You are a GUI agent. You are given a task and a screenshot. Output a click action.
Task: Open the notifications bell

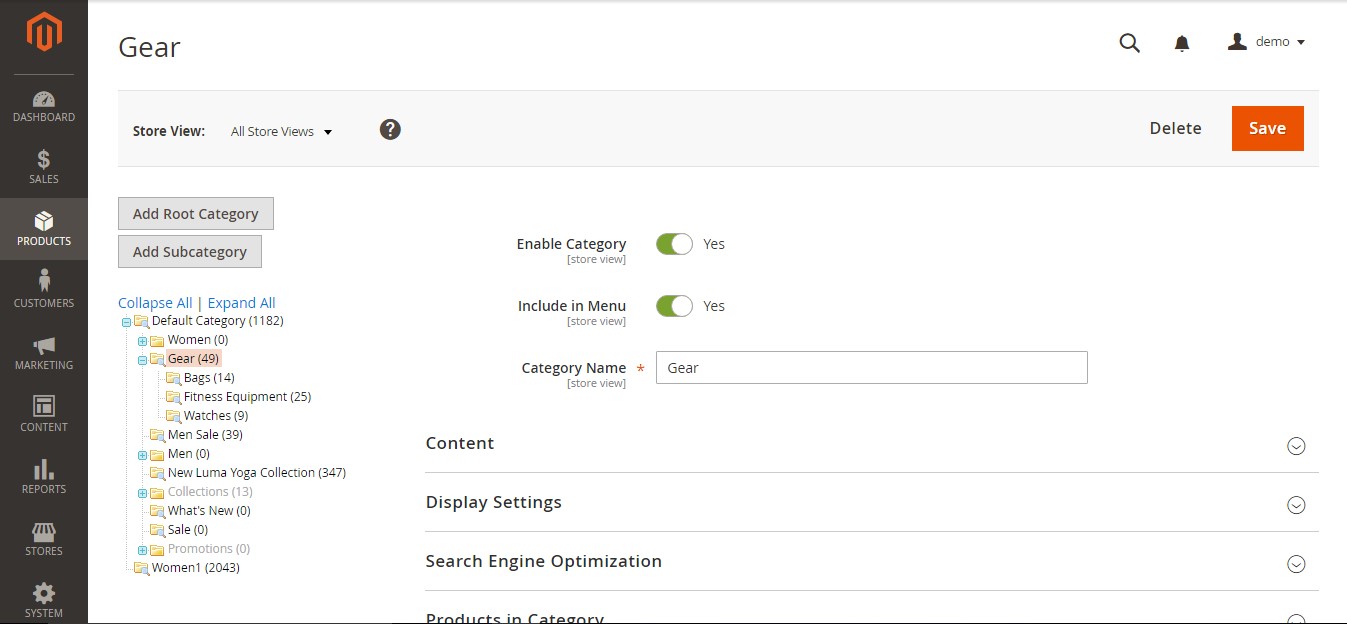point(1182,43)
